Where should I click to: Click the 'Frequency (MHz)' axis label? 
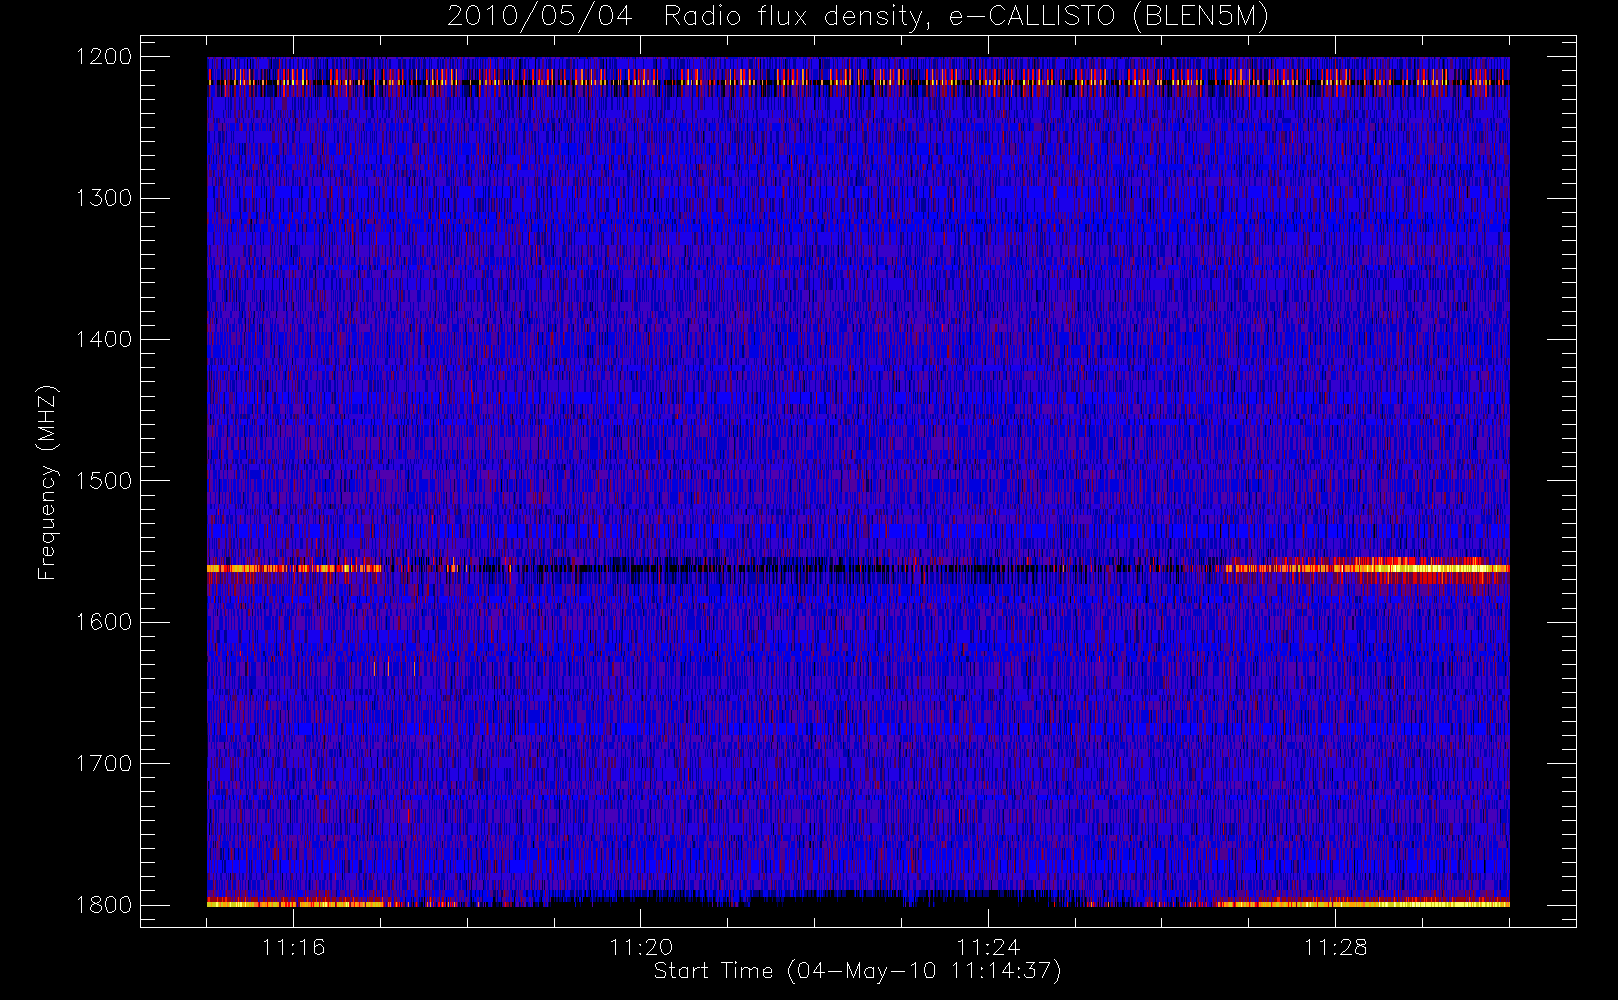pyautogui.click(x=47, y=482)
